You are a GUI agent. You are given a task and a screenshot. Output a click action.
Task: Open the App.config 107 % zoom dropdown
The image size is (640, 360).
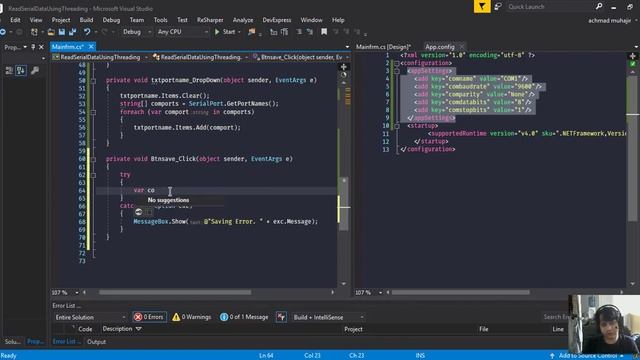pyautogui.click(x=380, y=292)
